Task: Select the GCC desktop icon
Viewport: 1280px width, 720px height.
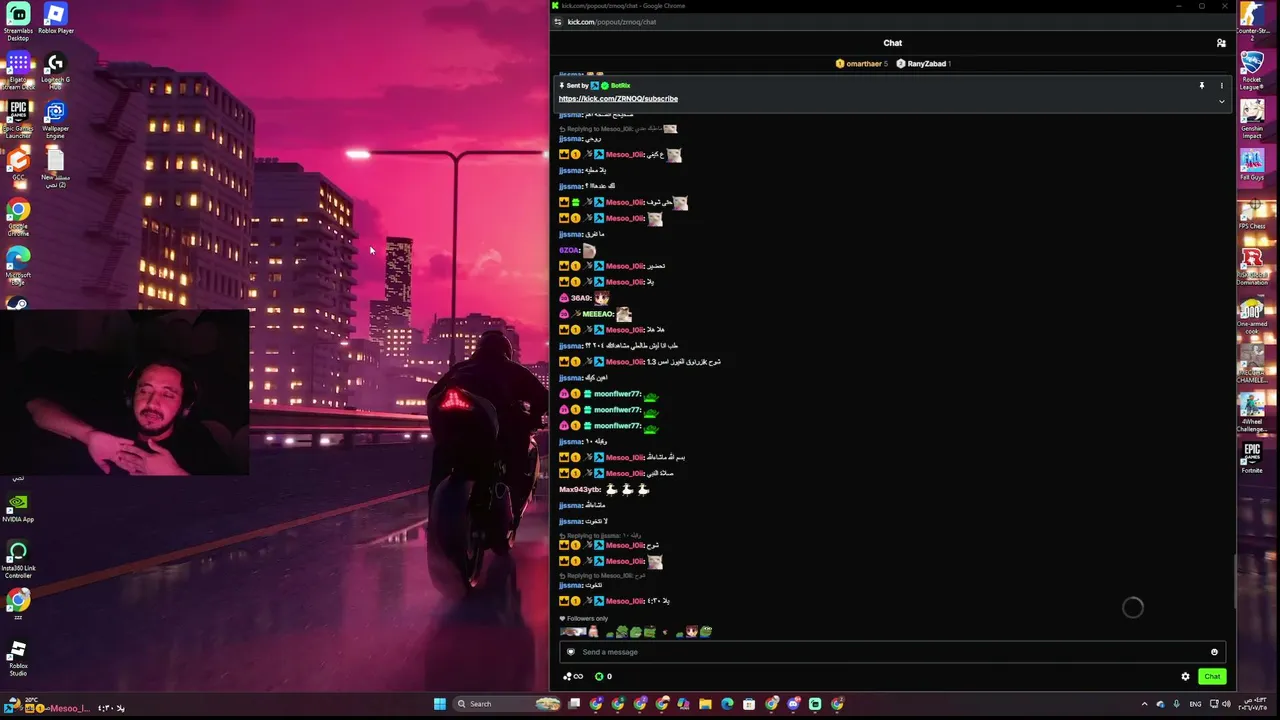Action: [18, 164]
